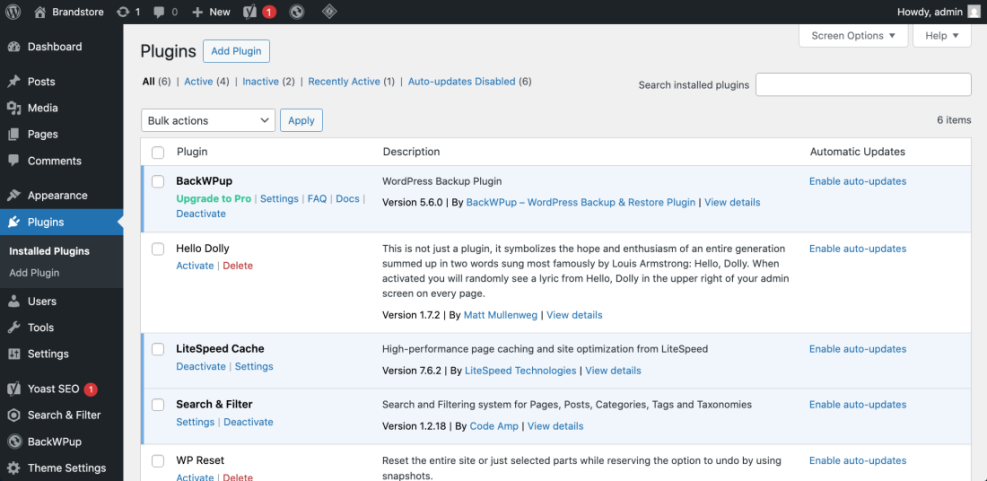Image resolution: width=987 pixels, height=481 pixels.
Task: Click the Yoast SEO notification badge in sidebar
Action: pyautogui.click(x=91, y=389)
